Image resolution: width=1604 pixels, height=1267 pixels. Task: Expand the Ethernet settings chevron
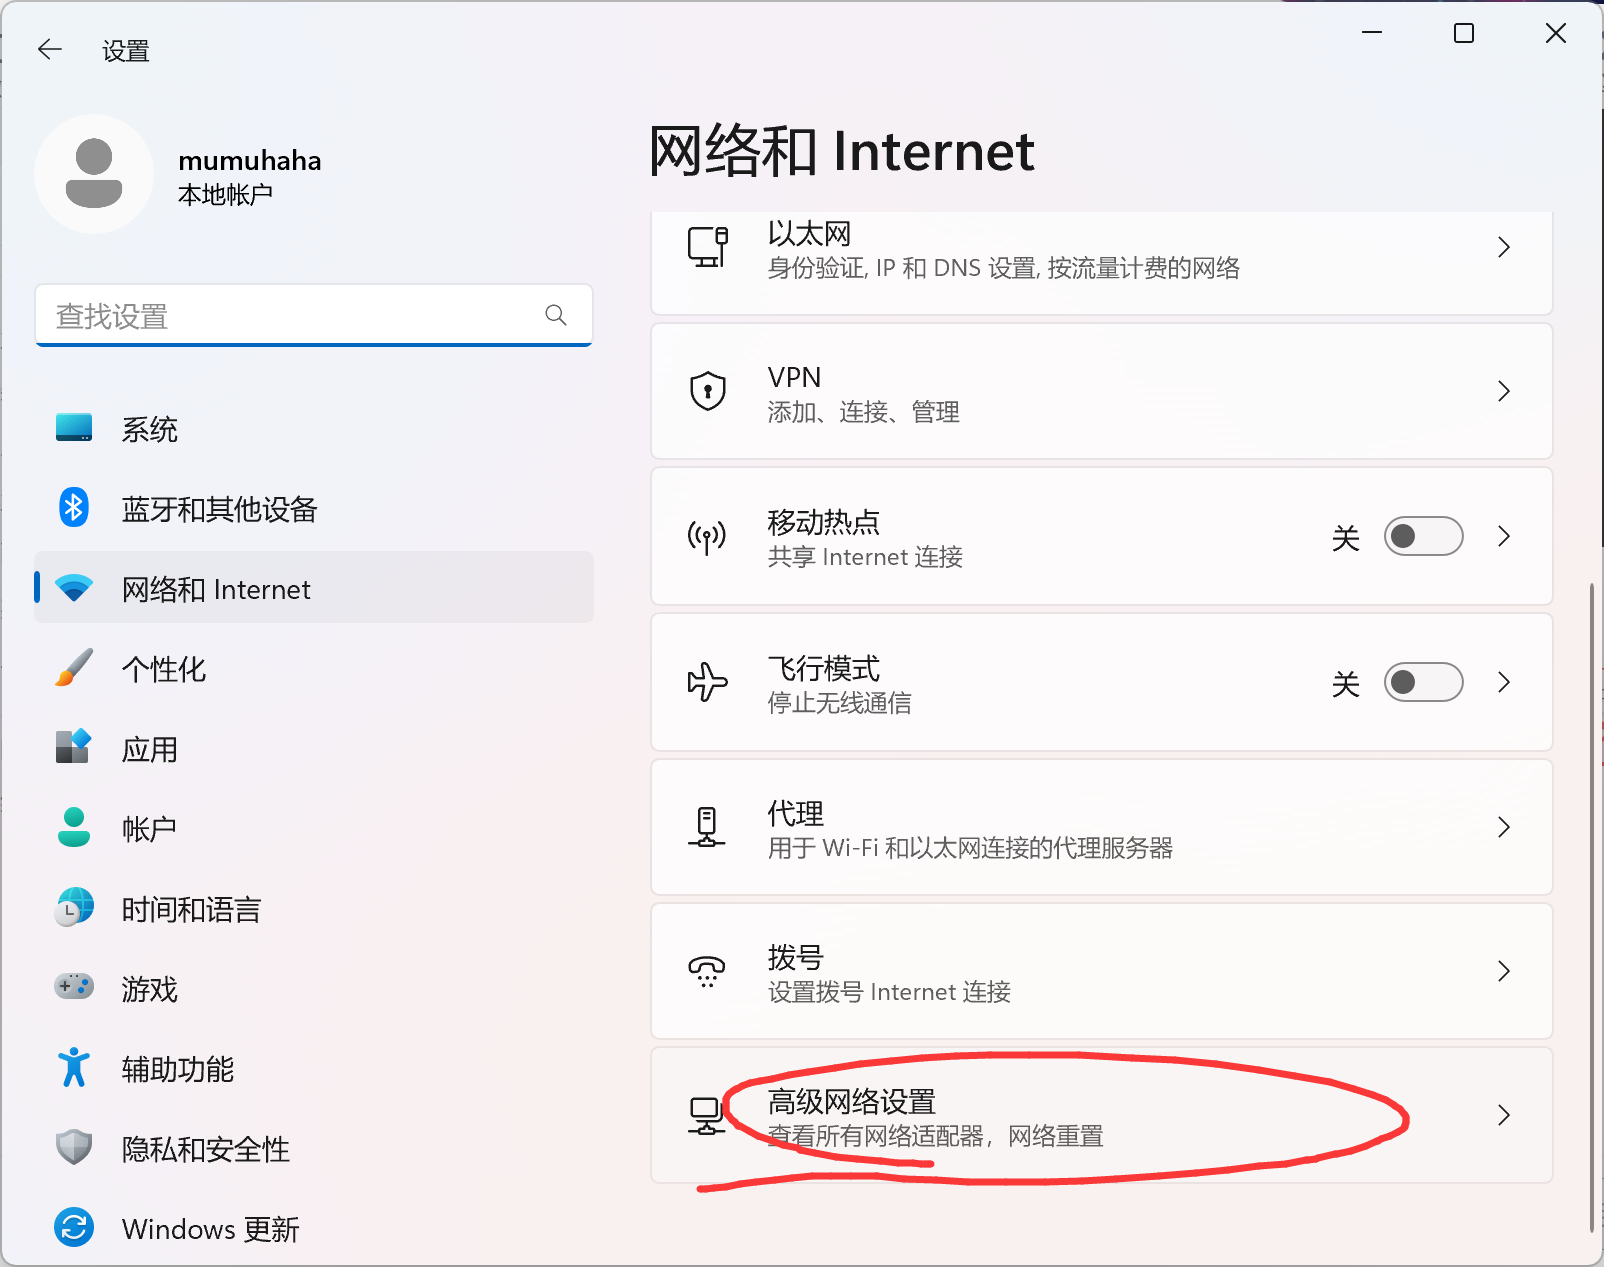tap(1503, 247)
